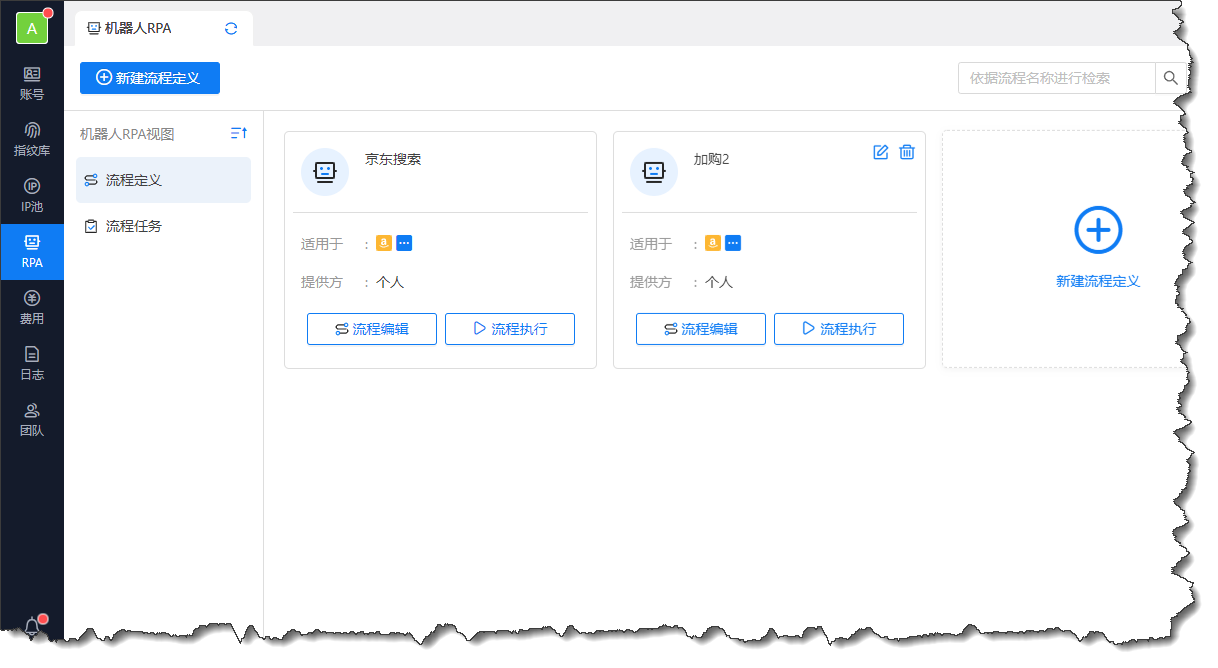
Task: Select 流程任务 in the left panel
Action: 163,226
